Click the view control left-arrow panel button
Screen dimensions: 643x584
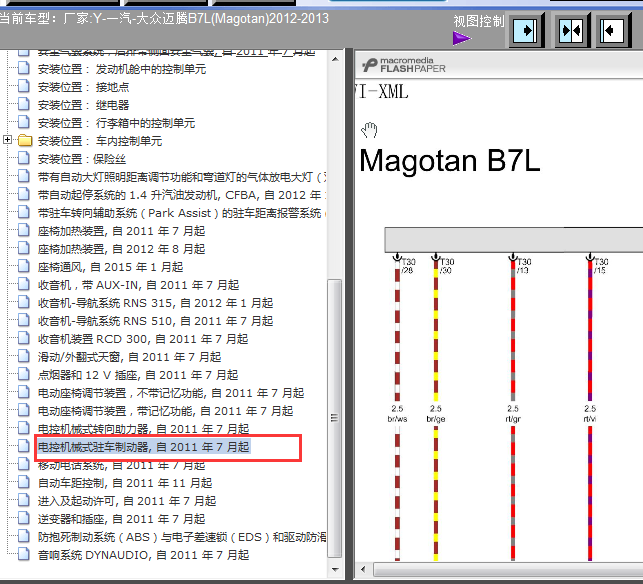[613, 31]
